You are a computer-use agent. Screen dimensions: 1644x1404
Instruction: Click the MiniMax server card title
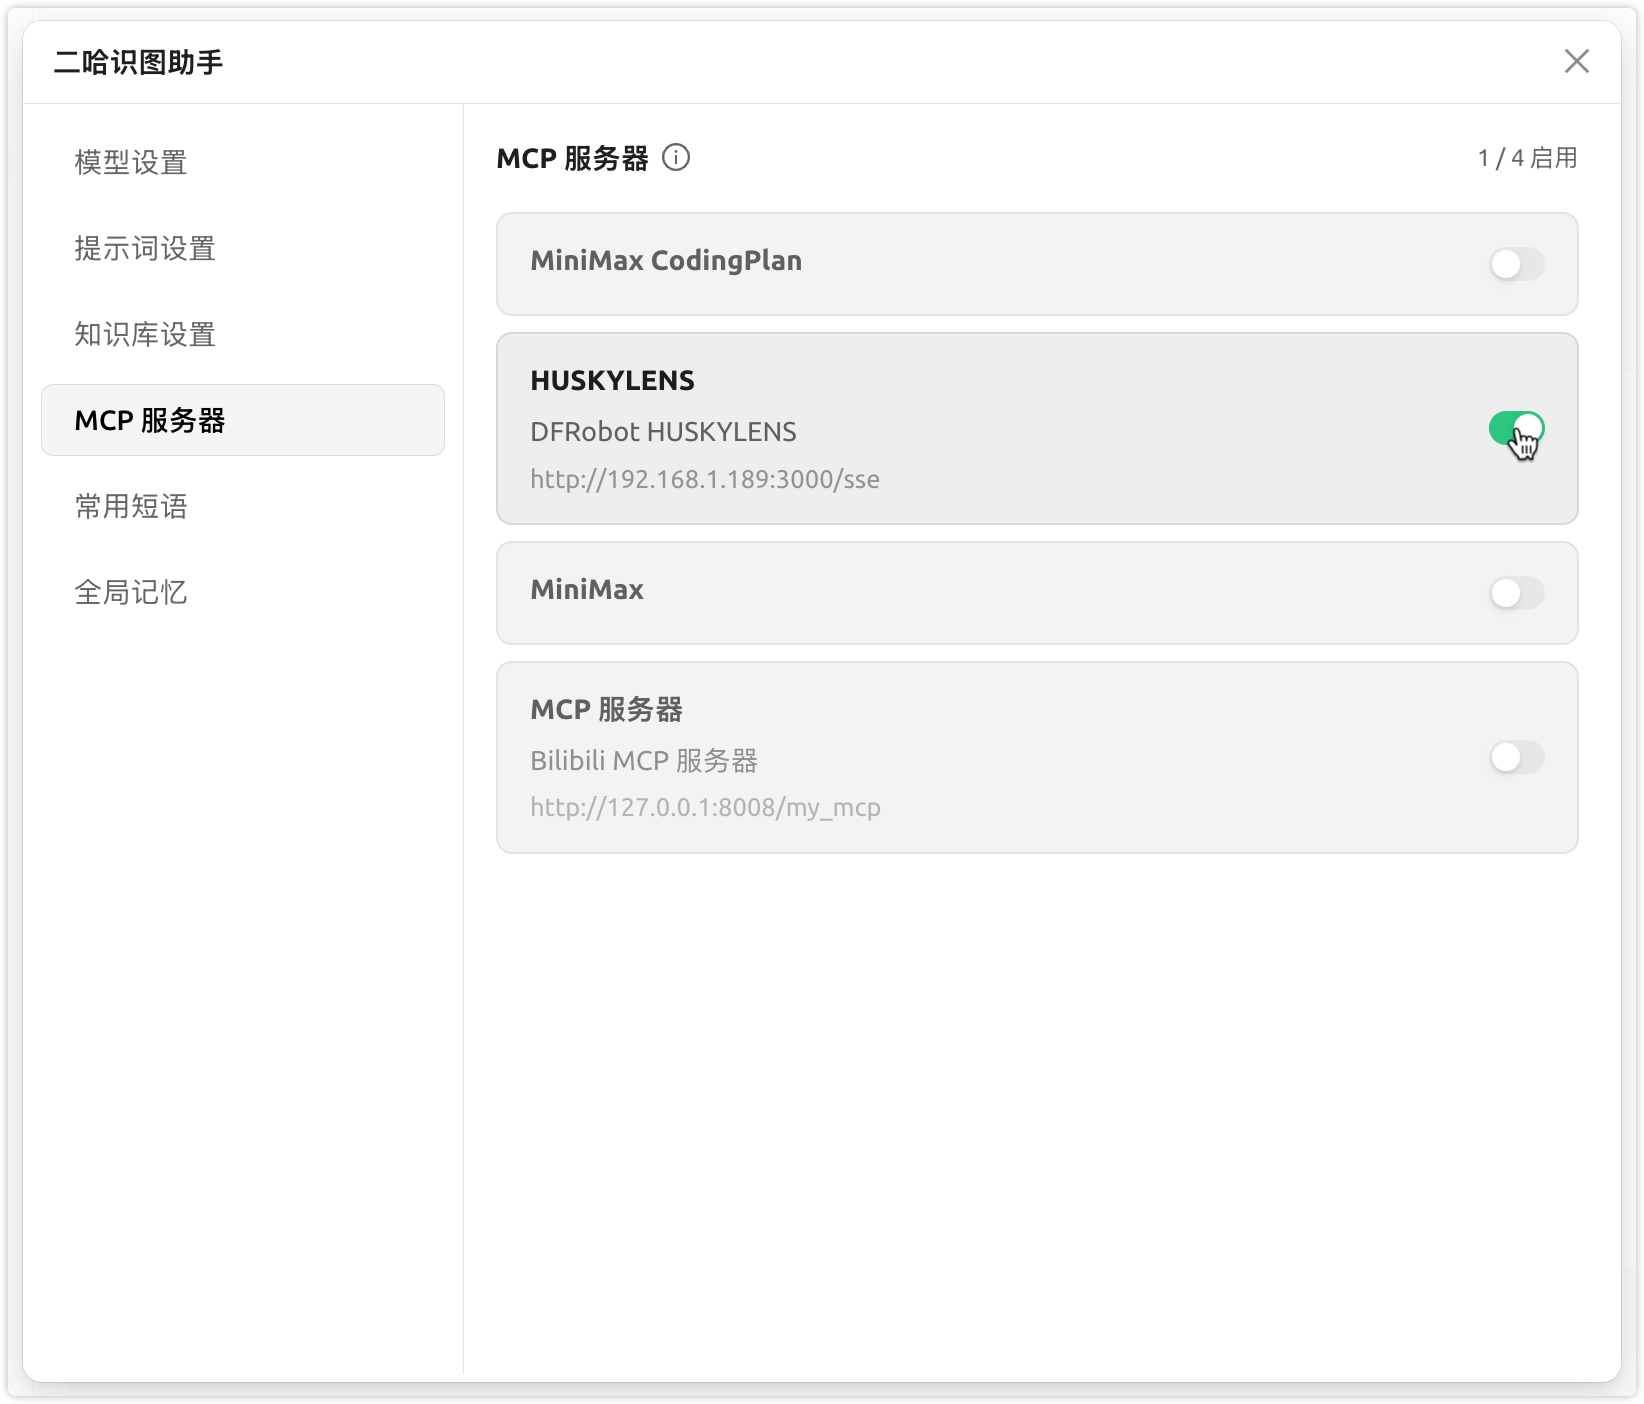tap(587, 590)
